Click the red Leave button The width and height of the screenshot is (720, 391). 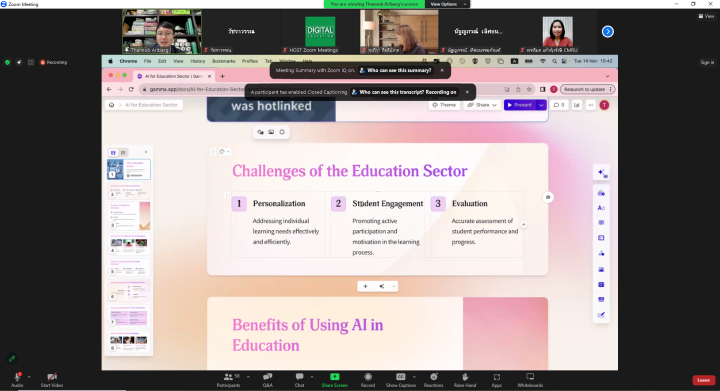point(703,380)
